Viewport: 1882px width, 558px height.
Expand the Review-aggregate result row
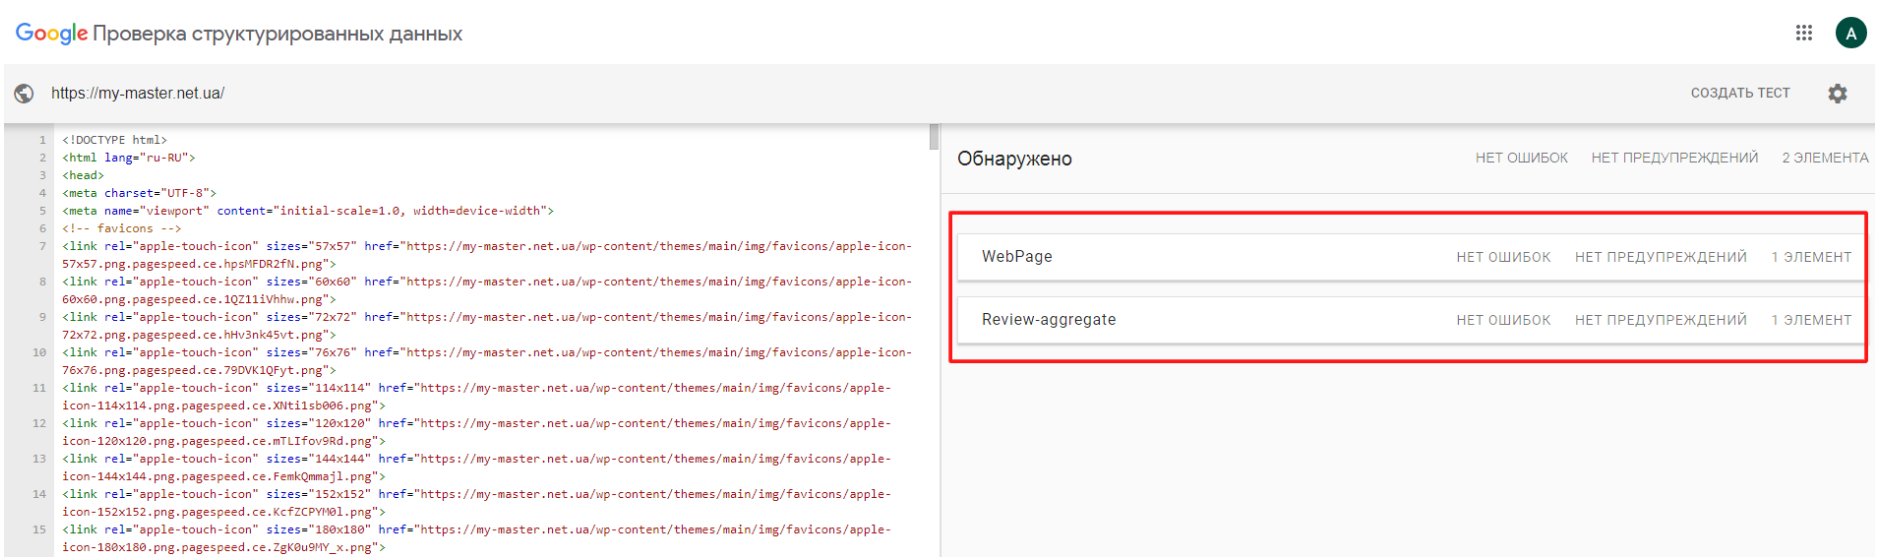point(1410,320)
